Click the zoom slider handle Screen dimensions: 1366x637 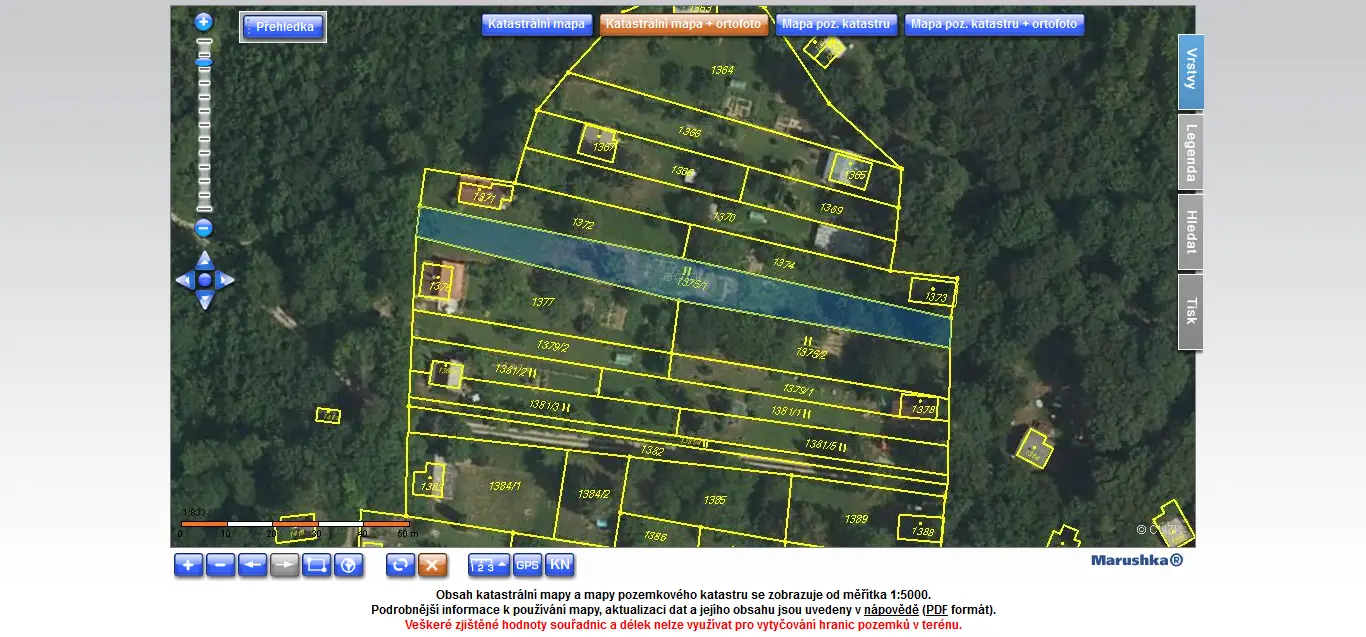(x=204, y=62)
